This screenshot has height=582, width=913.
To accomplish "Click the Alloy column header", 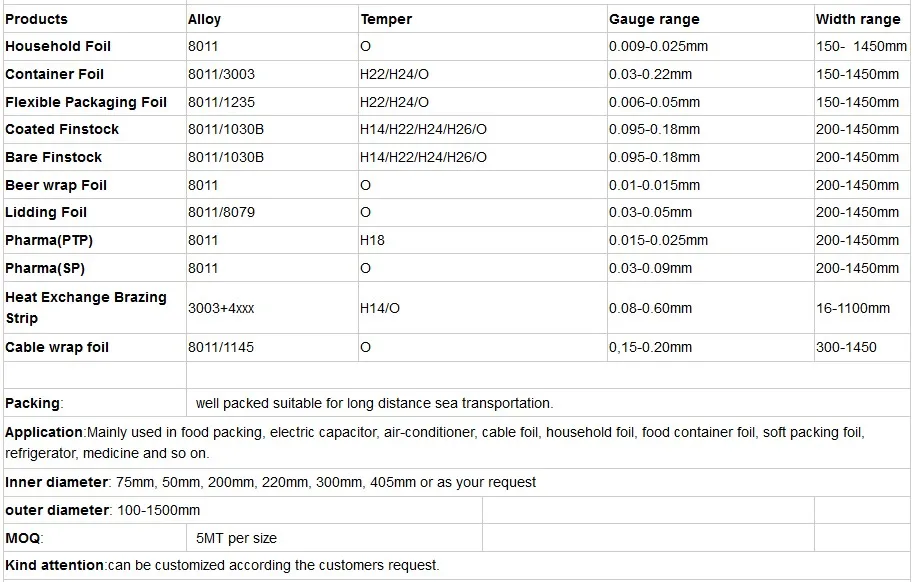I will pyautogui.click(x=205, y=19).
